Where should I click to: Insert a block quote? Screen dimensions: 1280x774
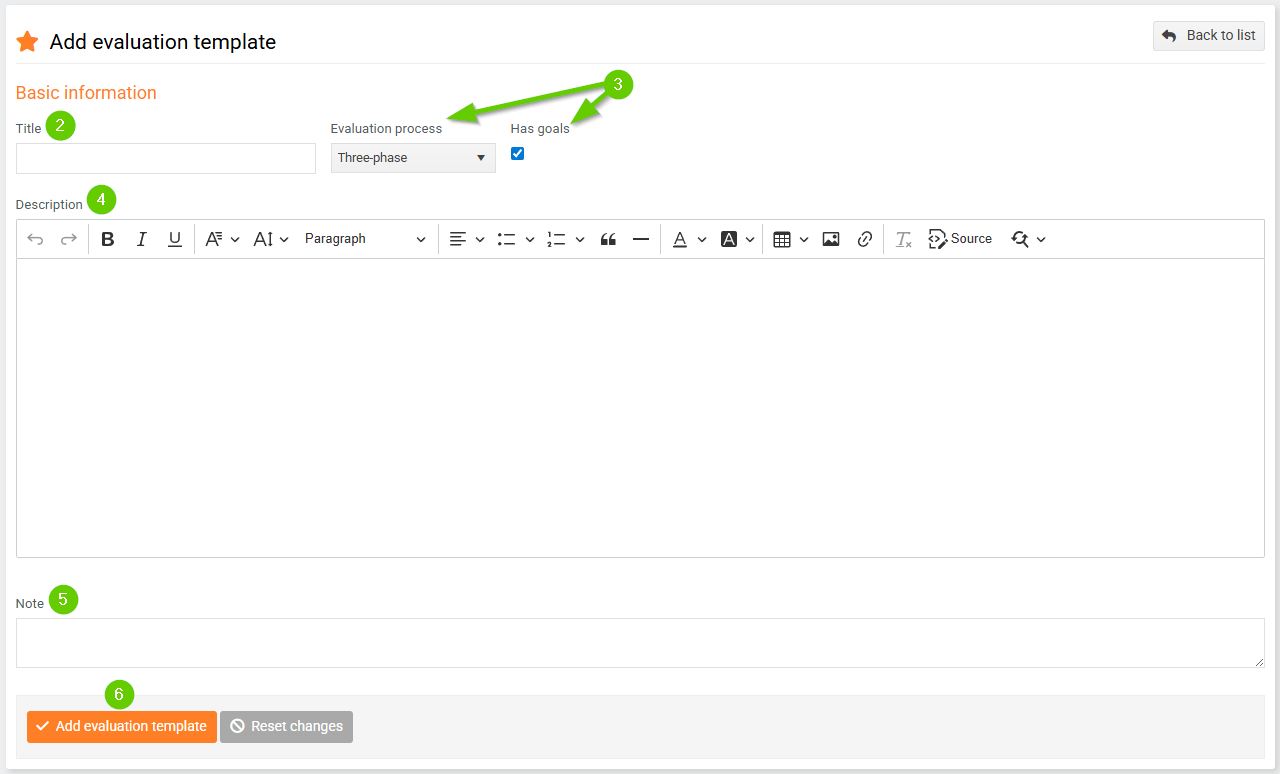click(608, 239)
